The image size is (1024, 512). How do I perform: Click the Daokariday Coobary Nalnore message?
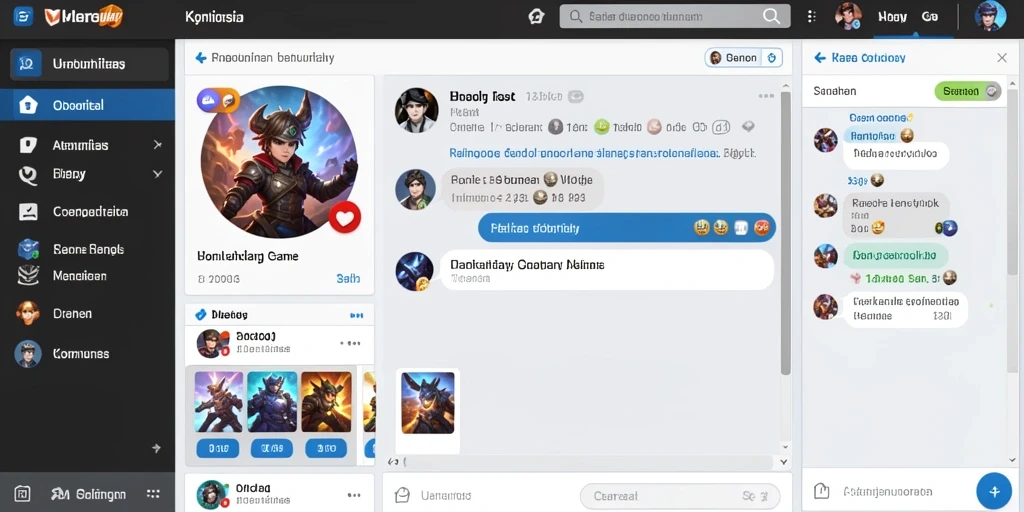click(x=607, y=270)
